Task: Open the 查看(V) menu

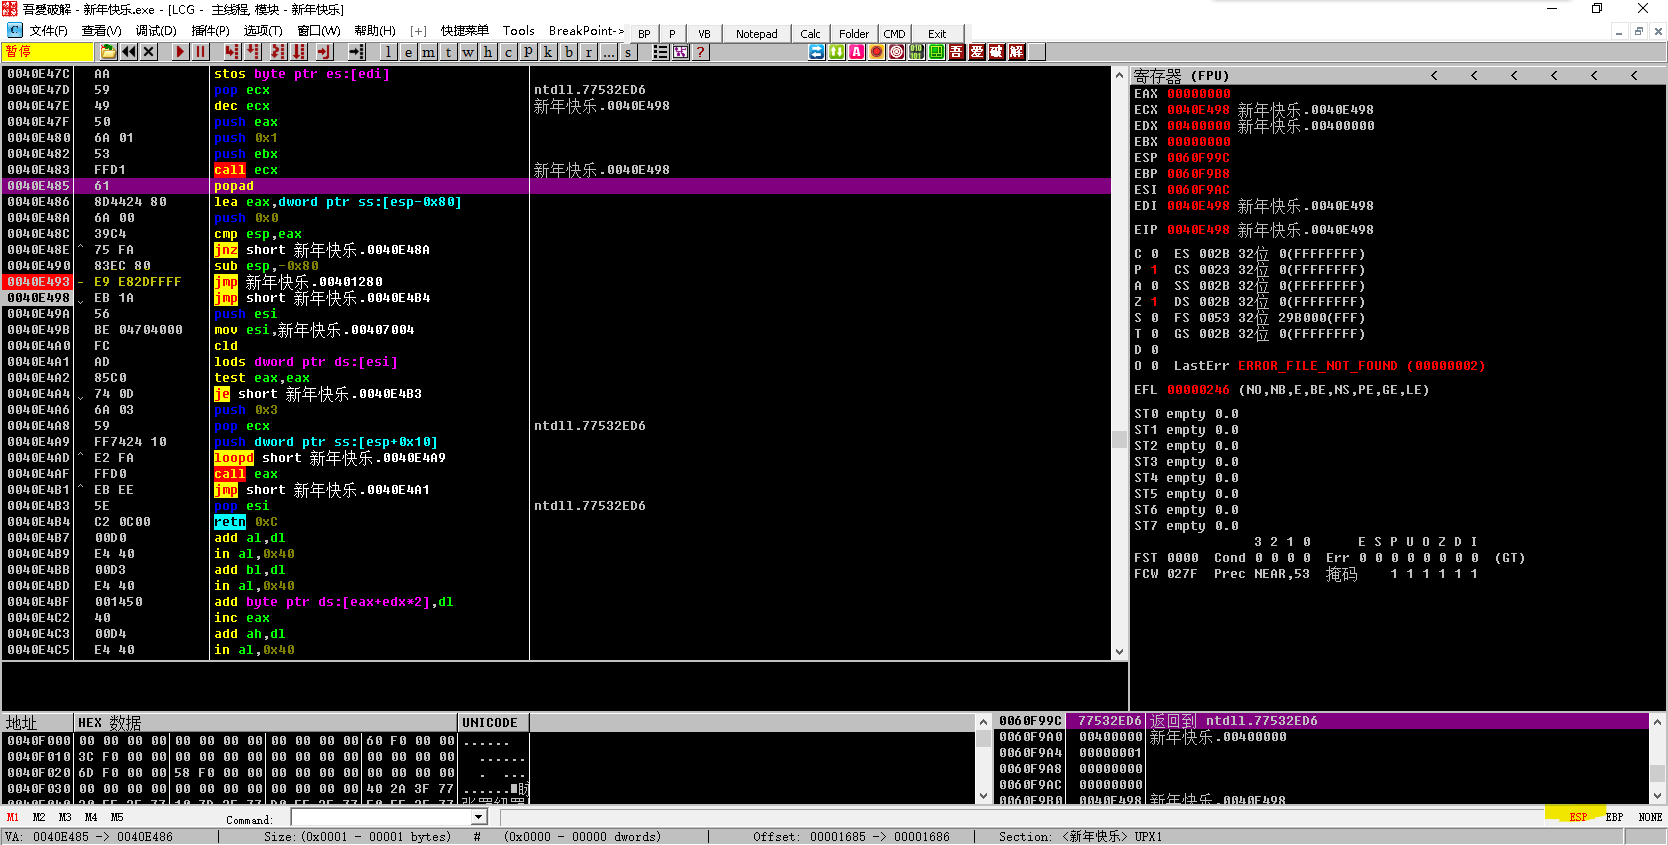Action: click(102, 31)
